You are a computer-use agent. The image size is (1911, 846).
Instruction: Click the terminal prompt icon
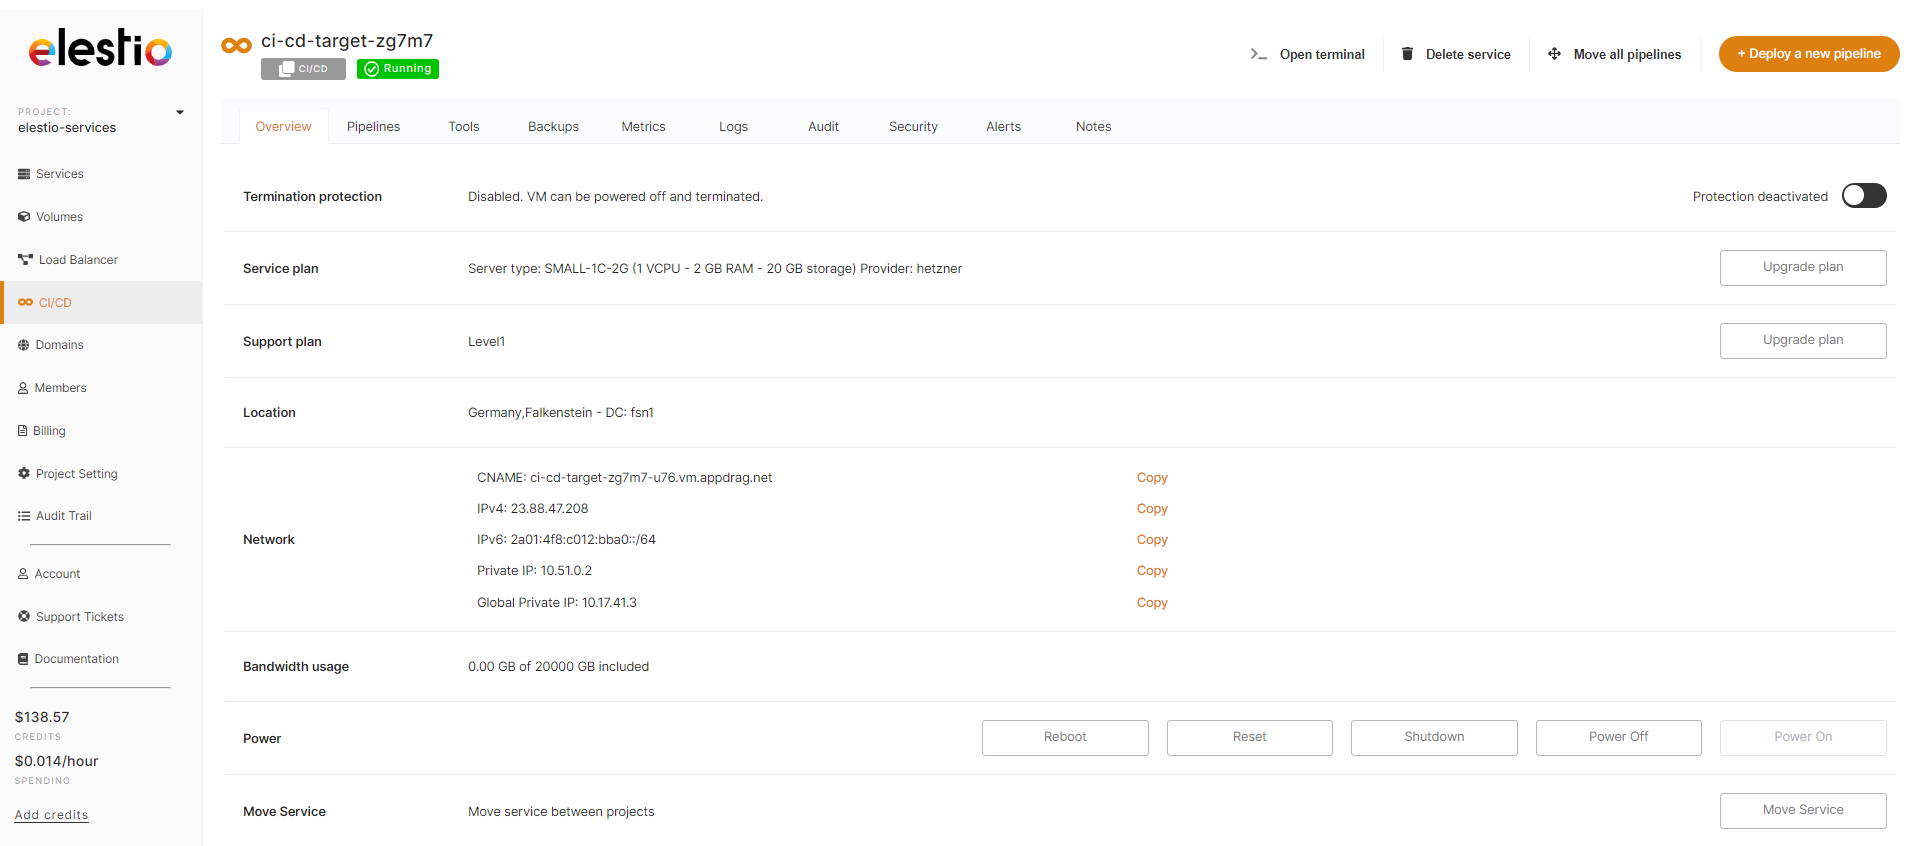(1258, 54)
